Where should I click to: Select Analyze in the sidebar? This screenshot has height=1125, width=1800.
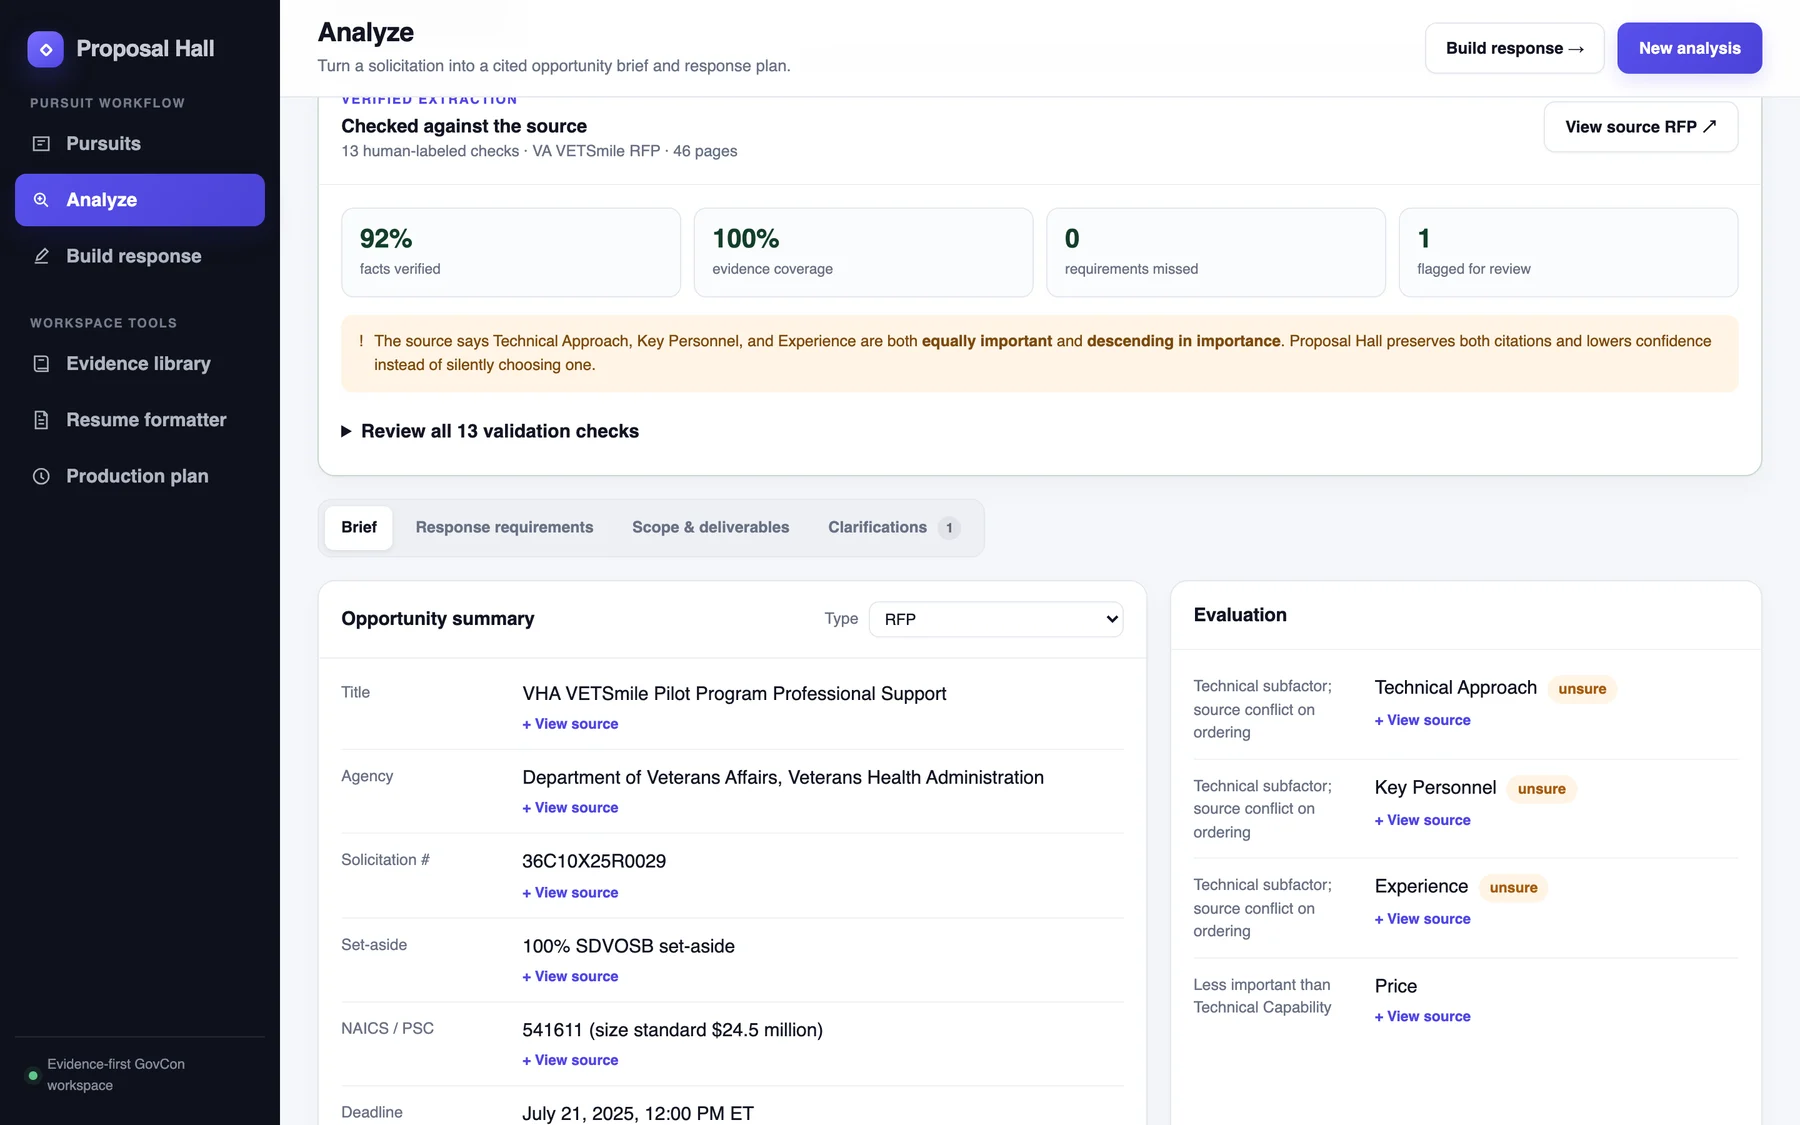[140, 200]
